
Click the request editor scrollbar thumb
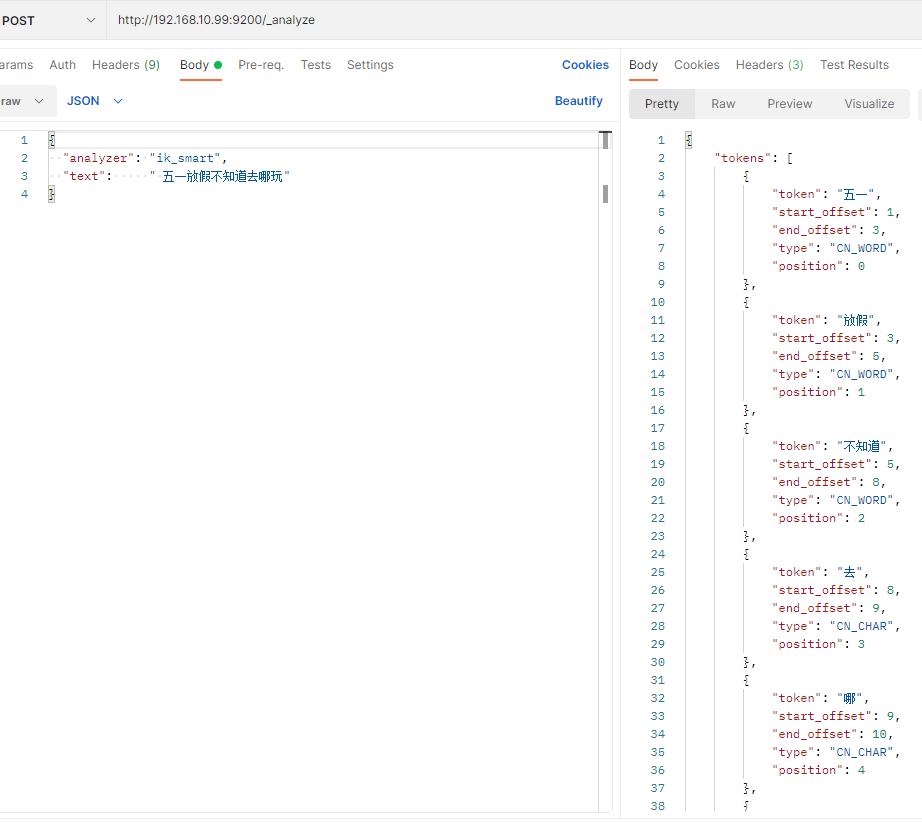click(606, 193)
